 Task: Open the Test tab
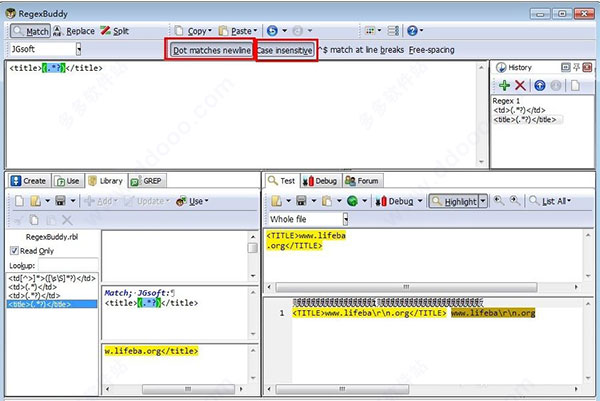pos(281,181)
